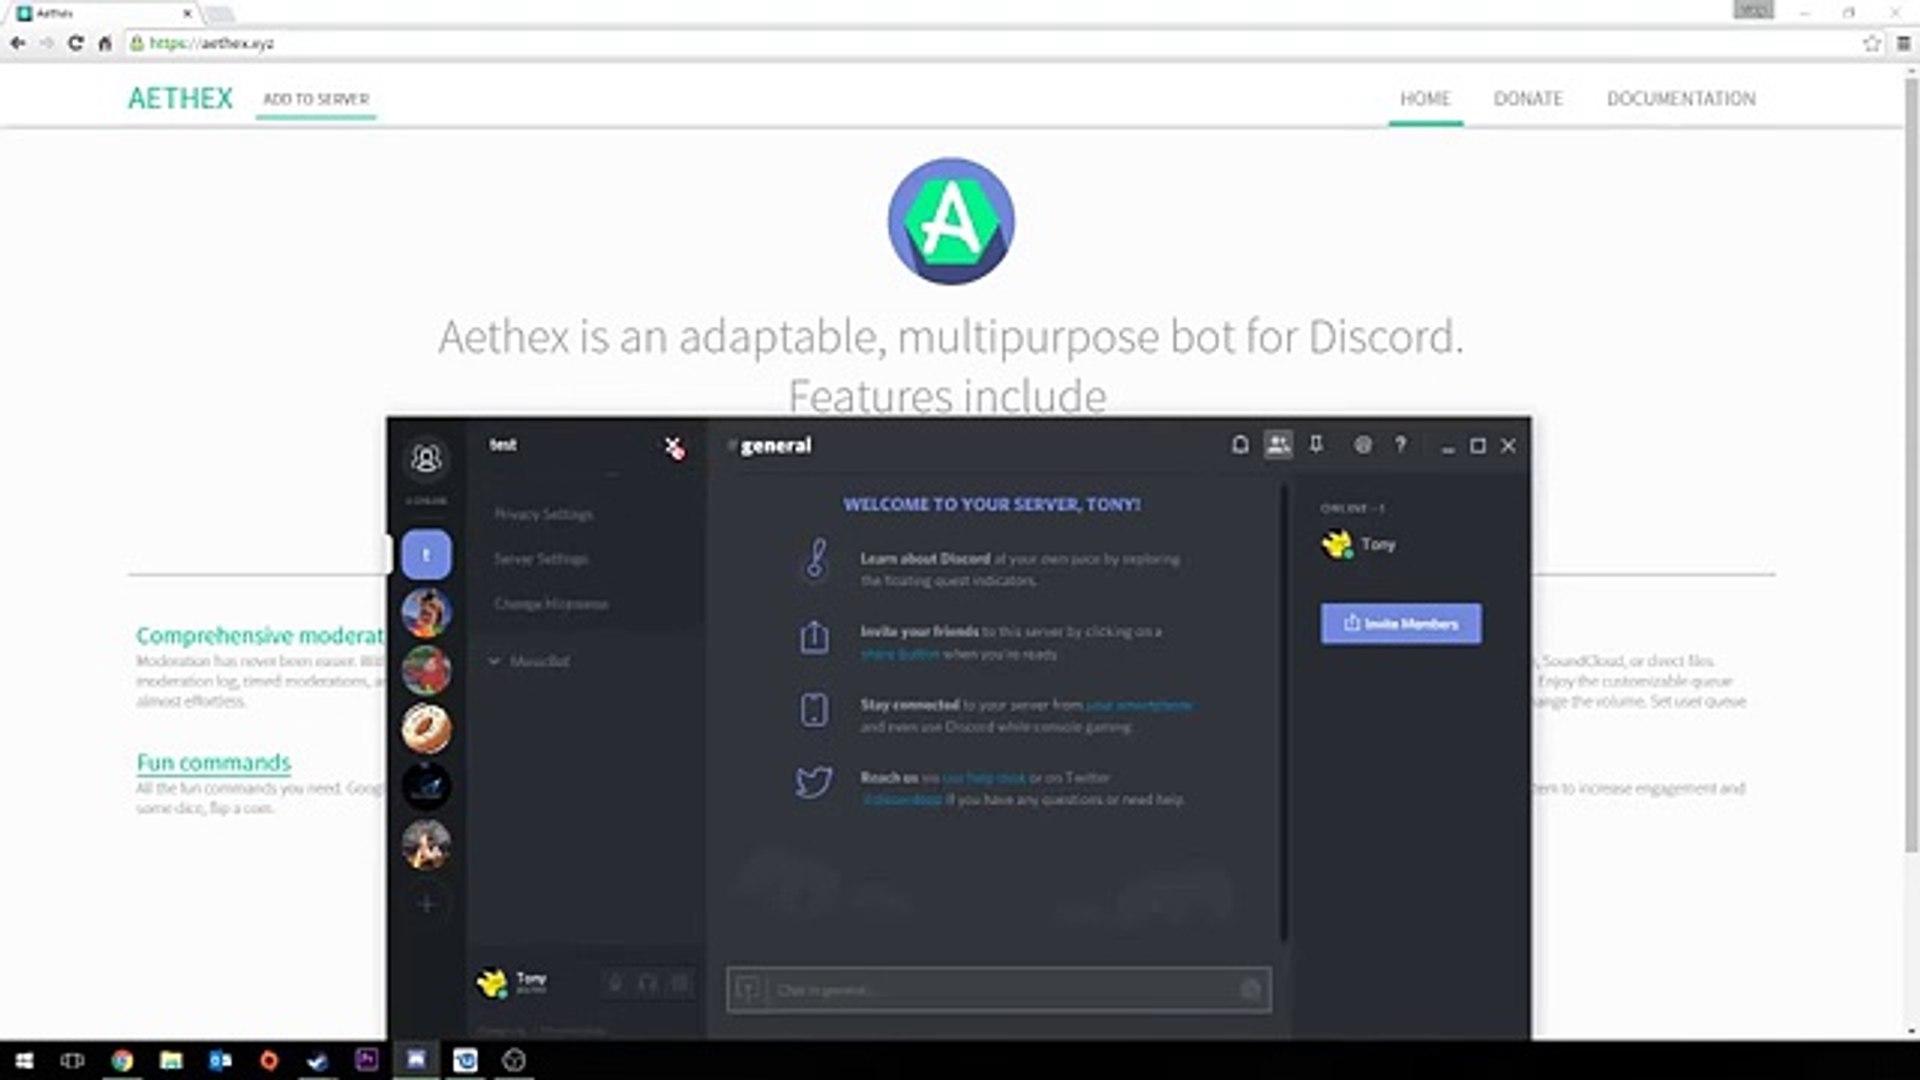Open Outlook from the taskbar

click(x=220, y=1060)
